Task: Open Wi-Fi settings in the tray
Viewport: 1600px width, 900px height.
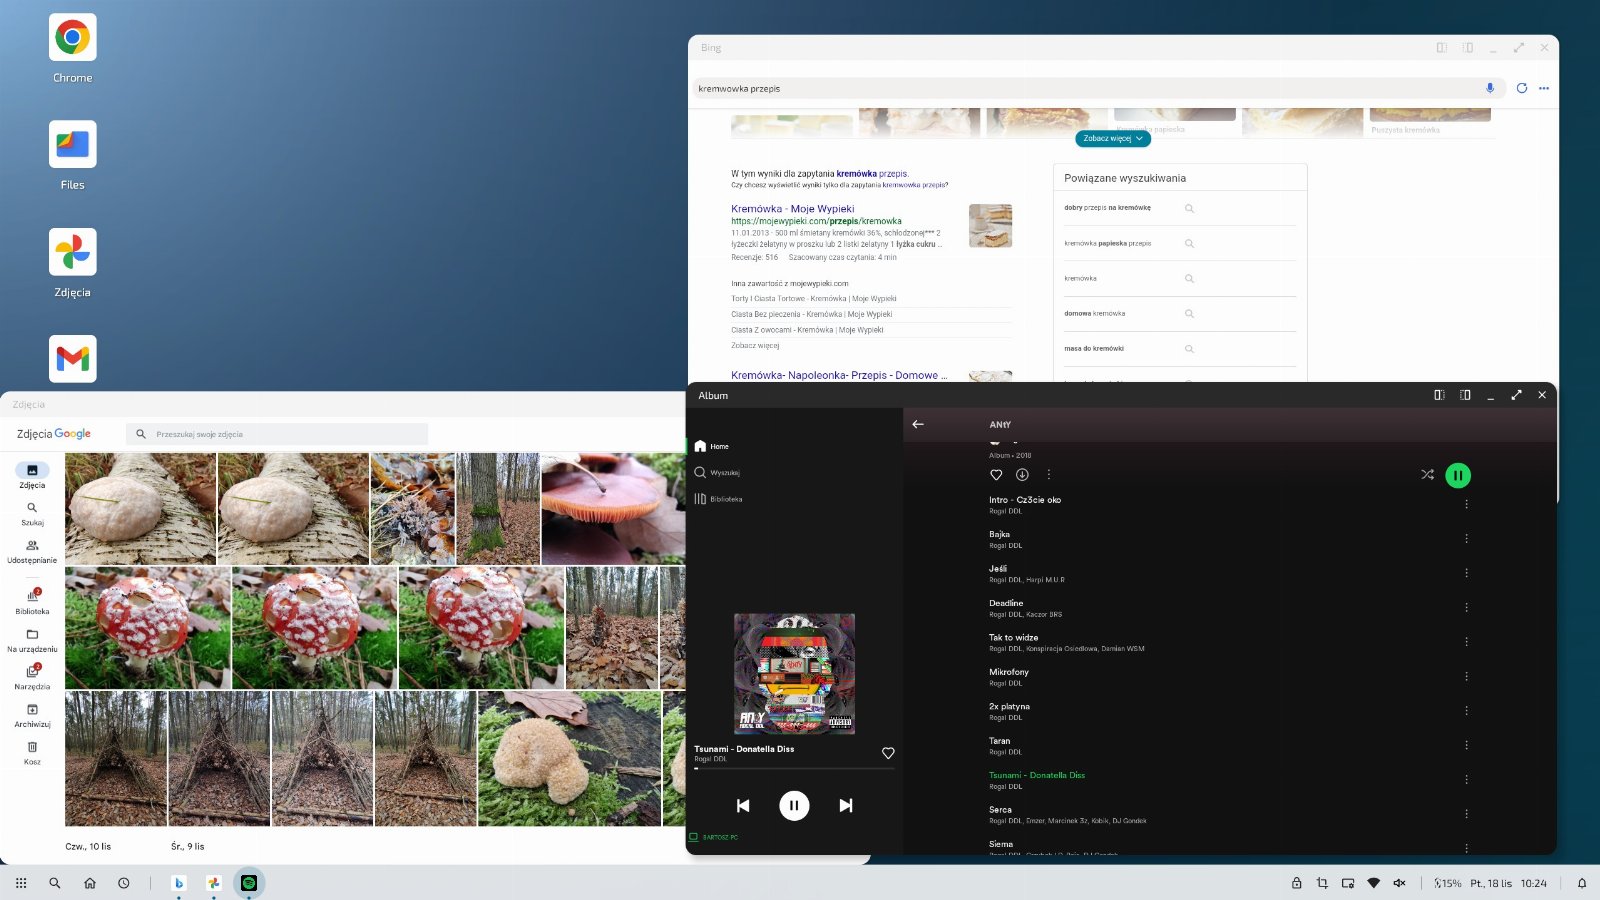Action: point(1374,883)
